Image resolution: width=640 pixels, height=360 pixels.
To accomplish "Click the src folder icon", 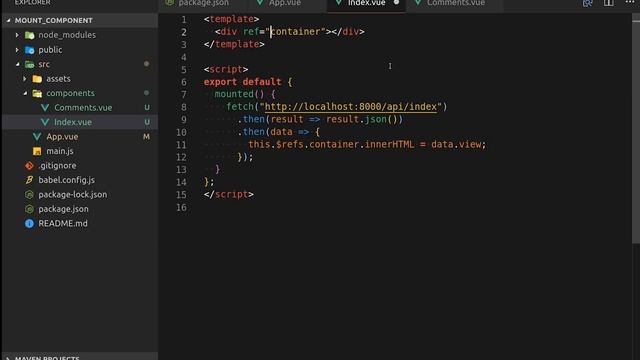I will 29,64.
